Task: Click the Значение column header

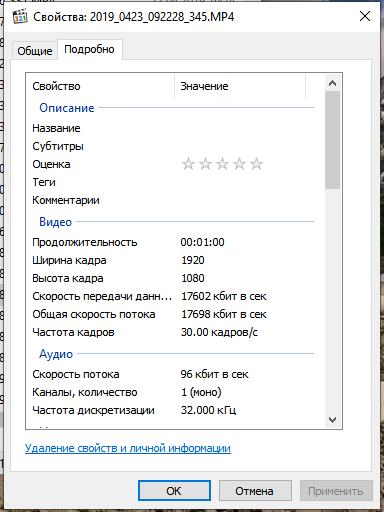Action: click(x=240, y=86)
